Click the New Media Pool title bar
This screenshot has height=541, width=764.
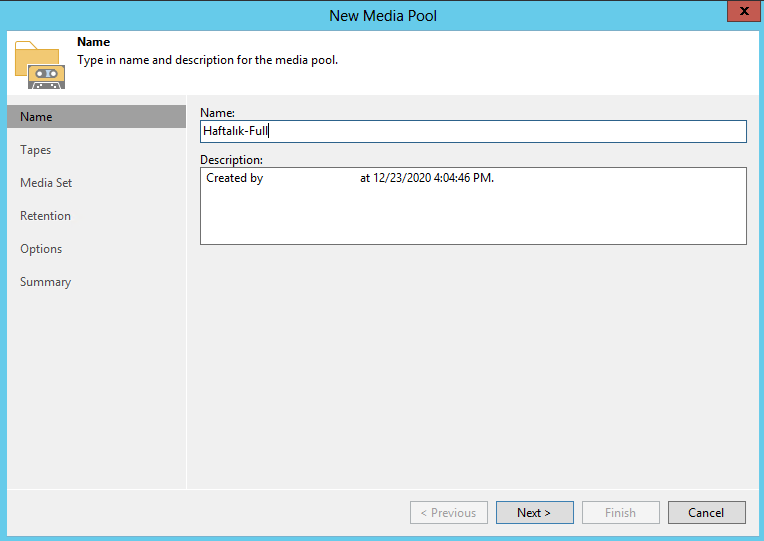coord(382,15)
